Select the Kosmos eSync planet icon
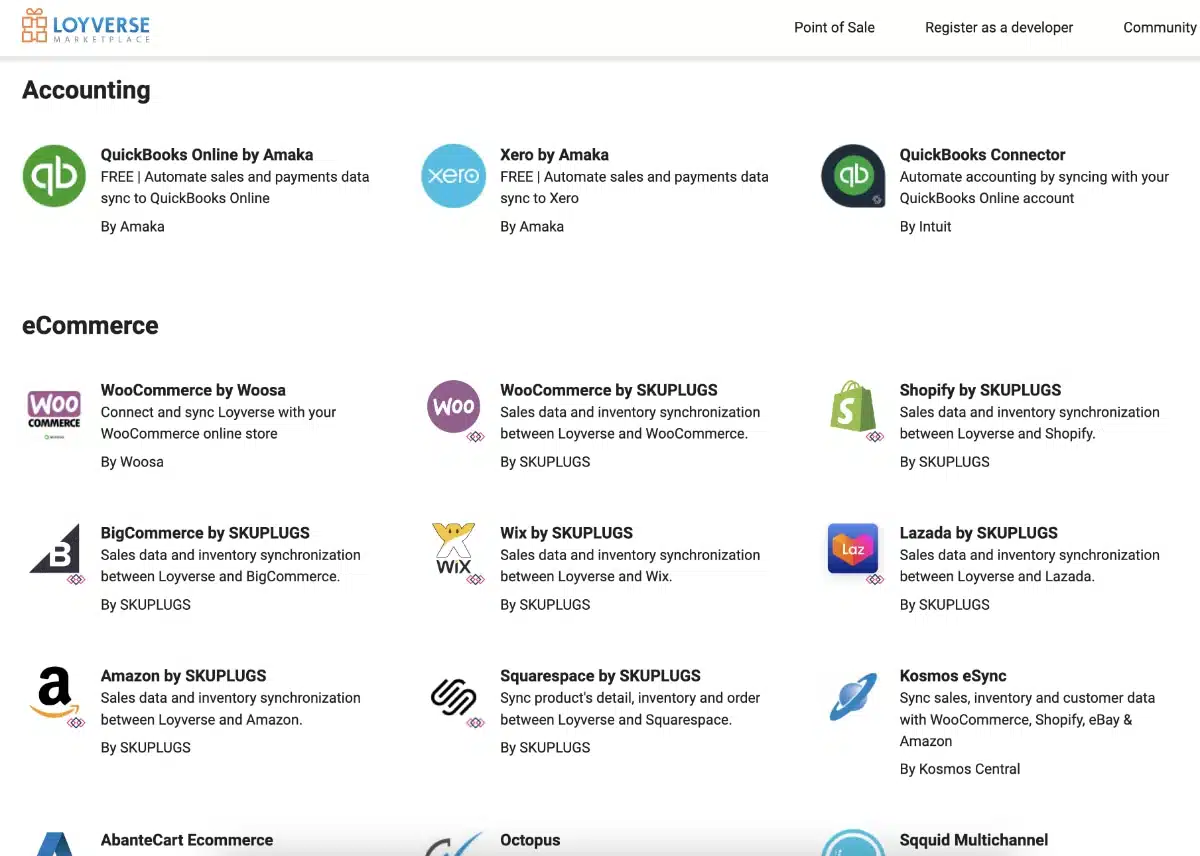 (x=853, y=696)
